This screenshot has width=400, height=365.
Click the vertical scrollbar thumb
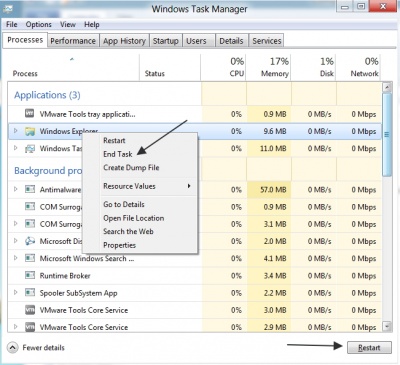click(387, 134)
